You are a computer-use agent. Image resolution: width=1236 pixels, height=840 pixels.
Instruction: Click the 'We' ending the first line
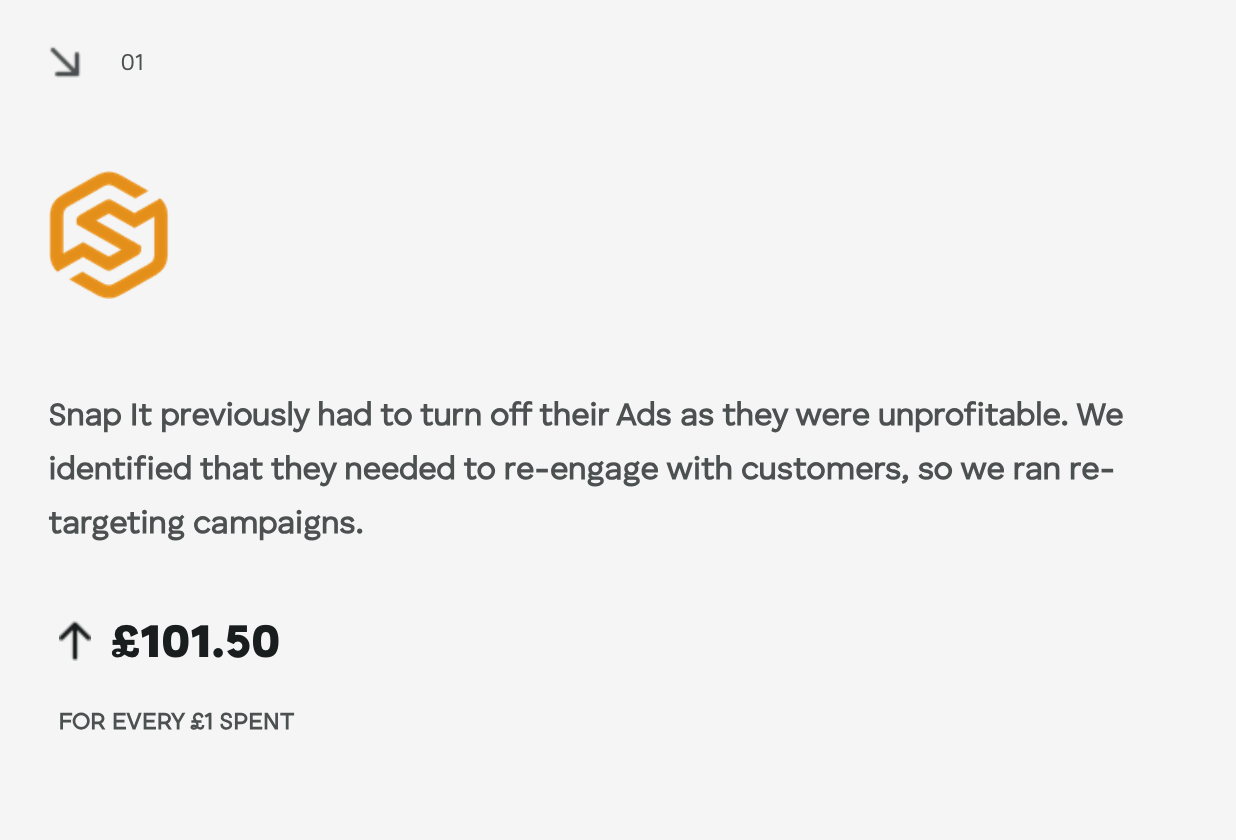point(1100,414)
